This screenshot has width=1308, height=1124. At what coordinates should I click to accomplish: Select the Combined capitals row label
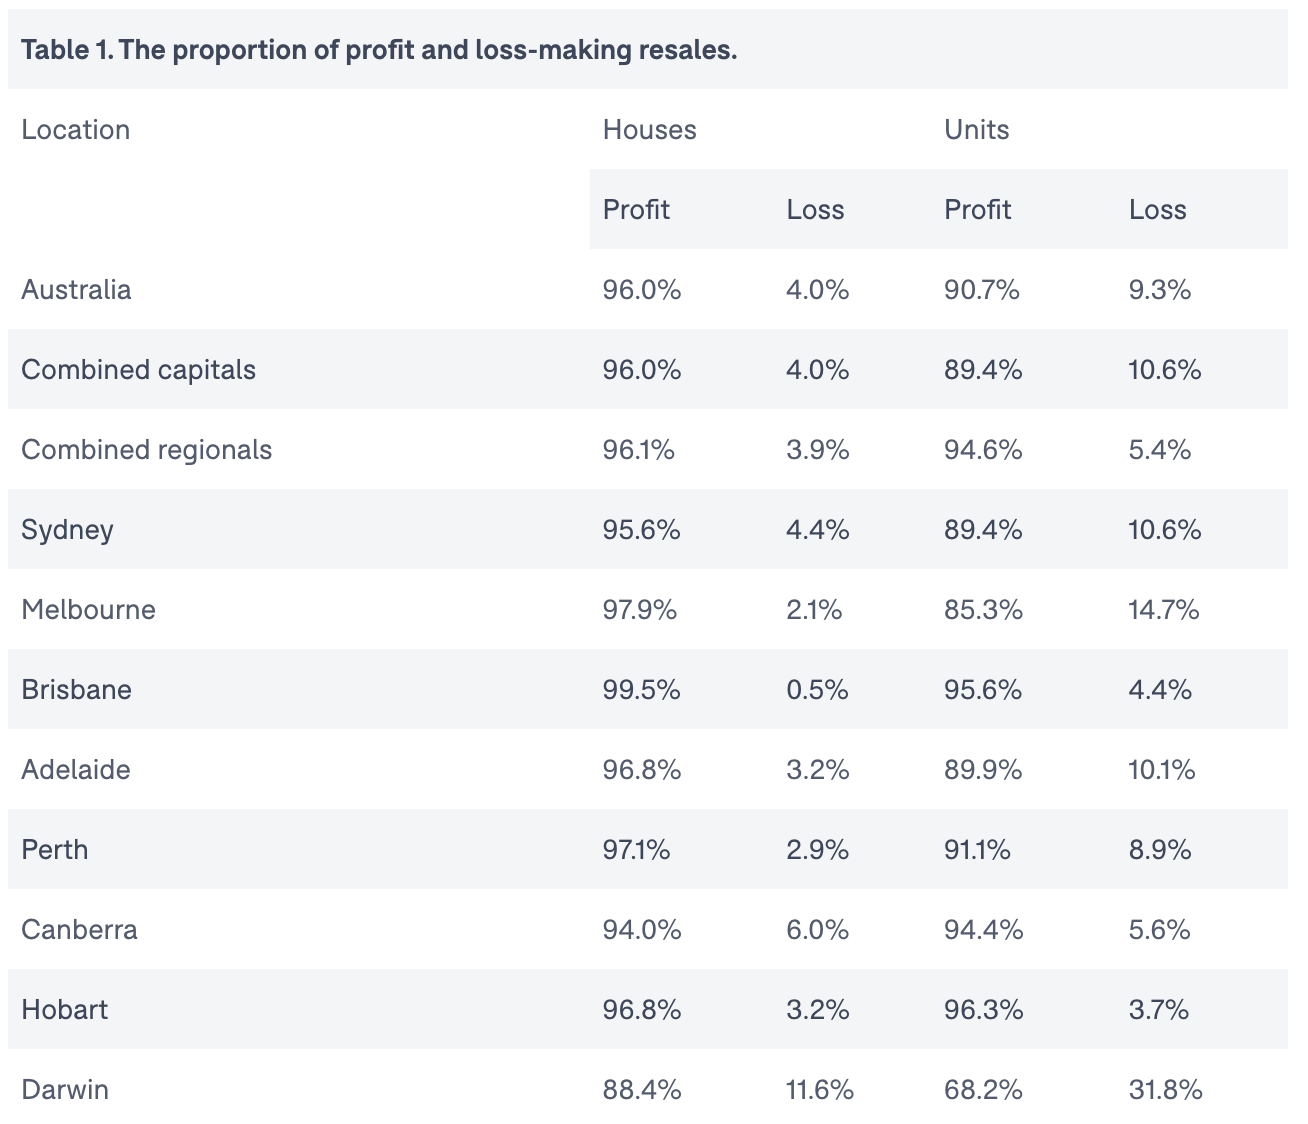[138, 370]
